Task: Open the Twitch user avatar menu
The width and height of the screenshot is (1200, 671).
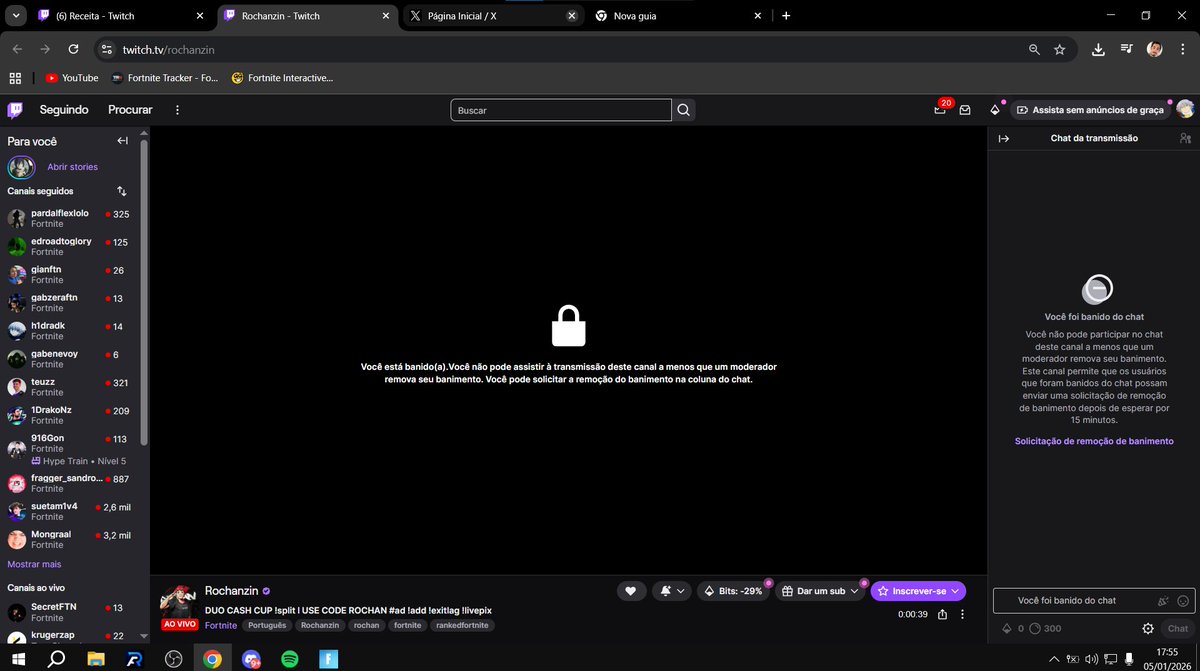Action: coord(1185,110)
